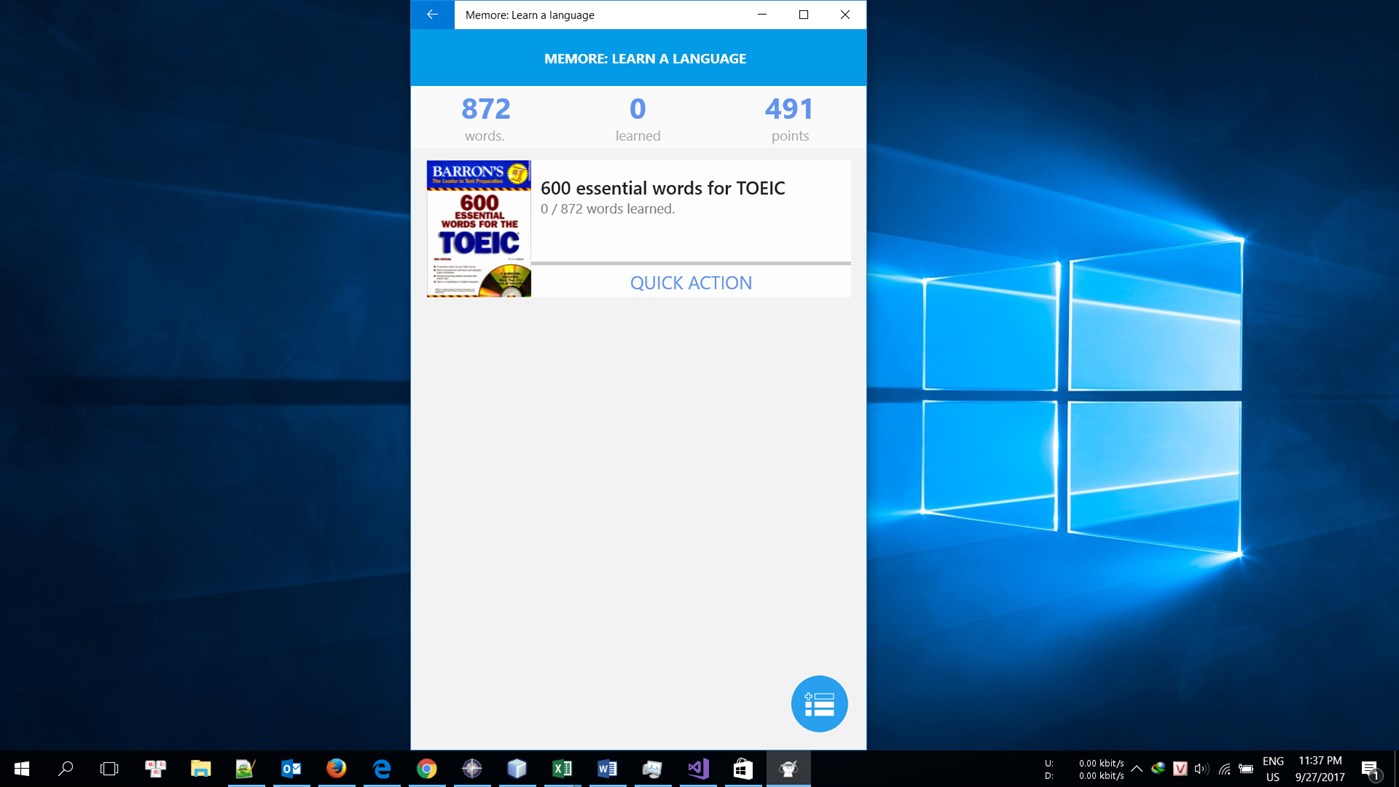Click the Barron's TOEIC book cover

[x=478, y=228]
